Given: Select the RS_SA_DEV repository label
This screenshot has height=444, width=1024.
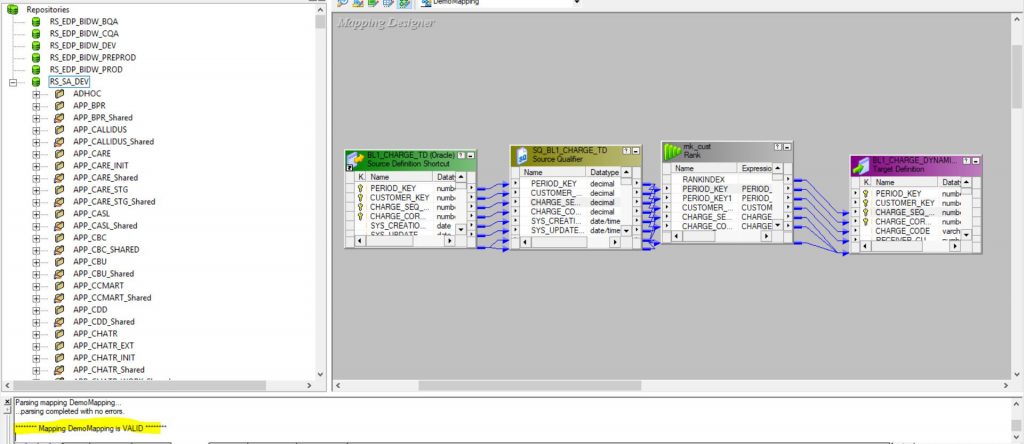Looking at the screenshot, I should [69, 82].
